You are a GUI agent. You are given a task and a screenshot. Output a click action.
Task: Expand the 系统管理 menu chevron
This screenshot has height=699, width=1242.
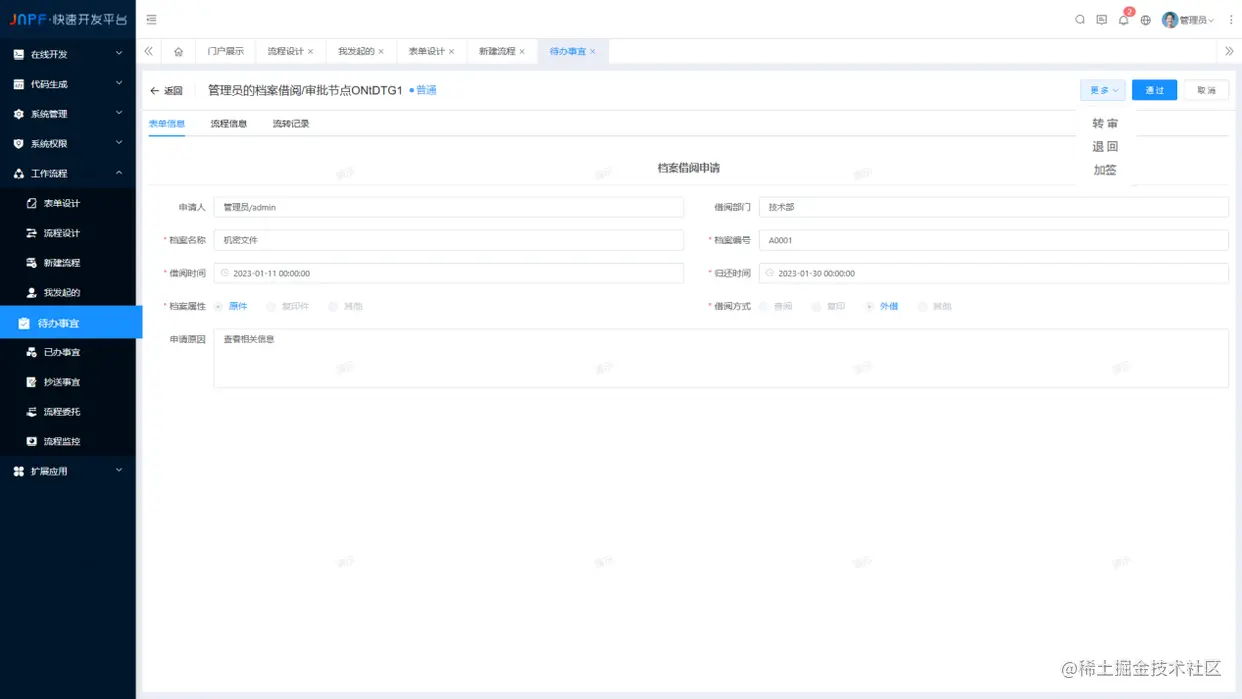pos(119,113)
